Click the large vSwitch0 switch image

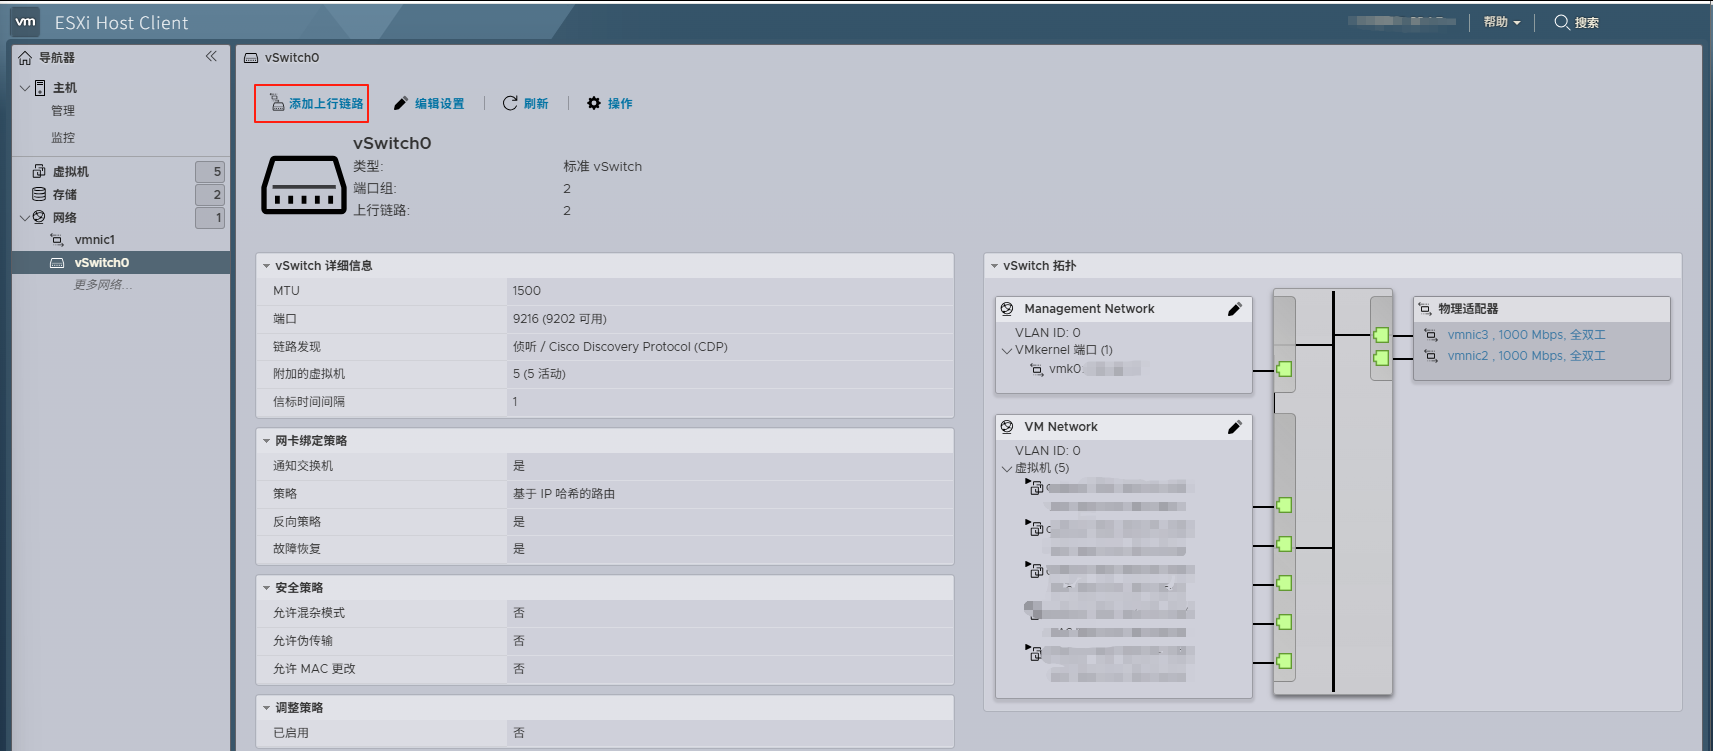(x=304, y=185)
